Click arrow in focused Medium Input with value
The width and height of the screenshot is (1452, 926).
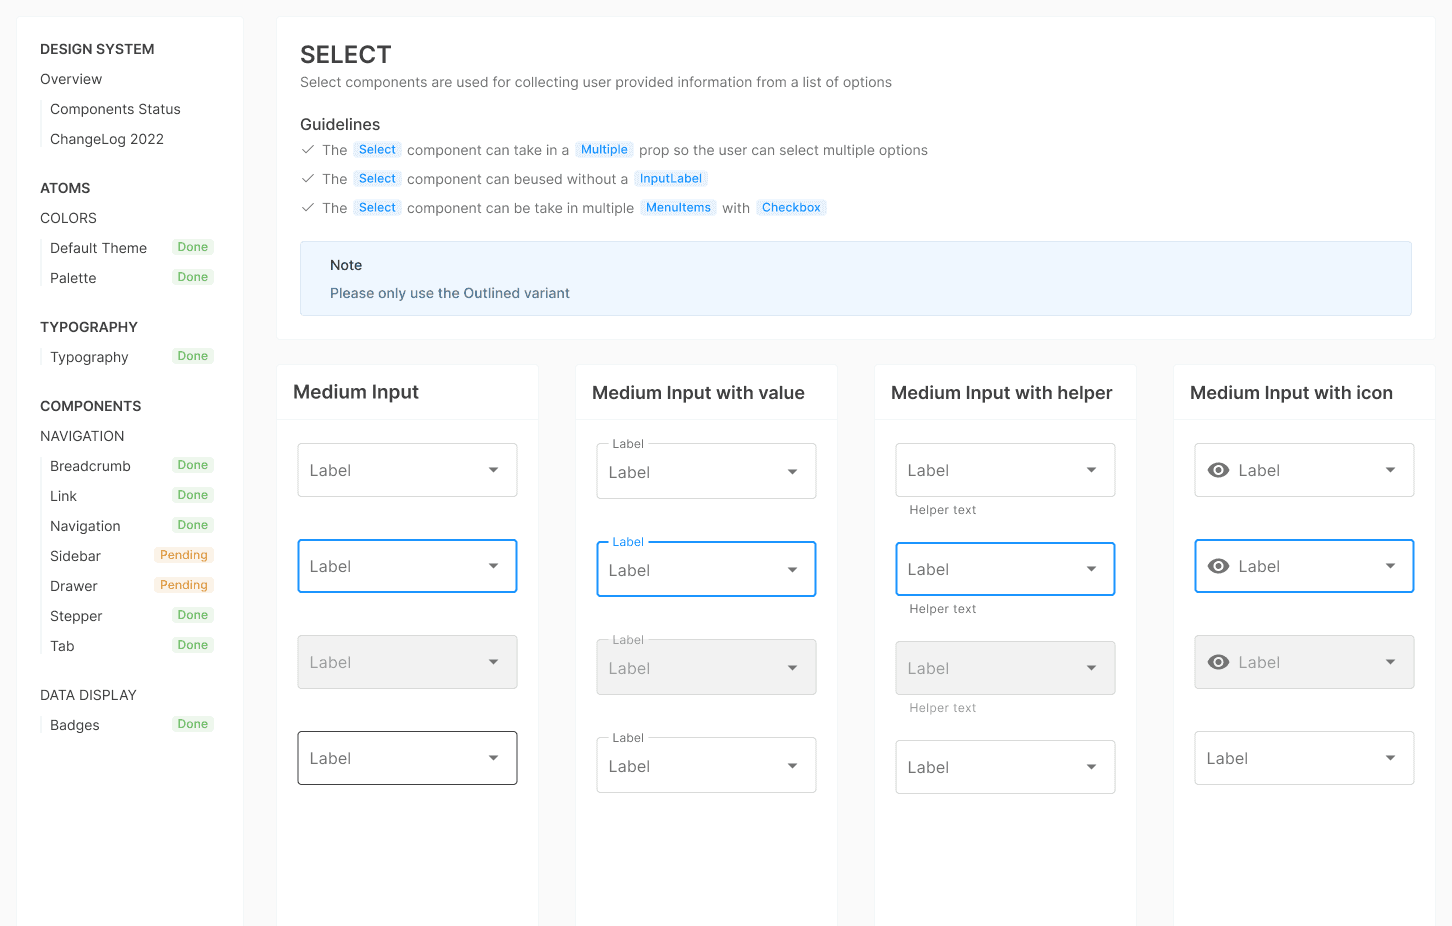tap(792, 570)
